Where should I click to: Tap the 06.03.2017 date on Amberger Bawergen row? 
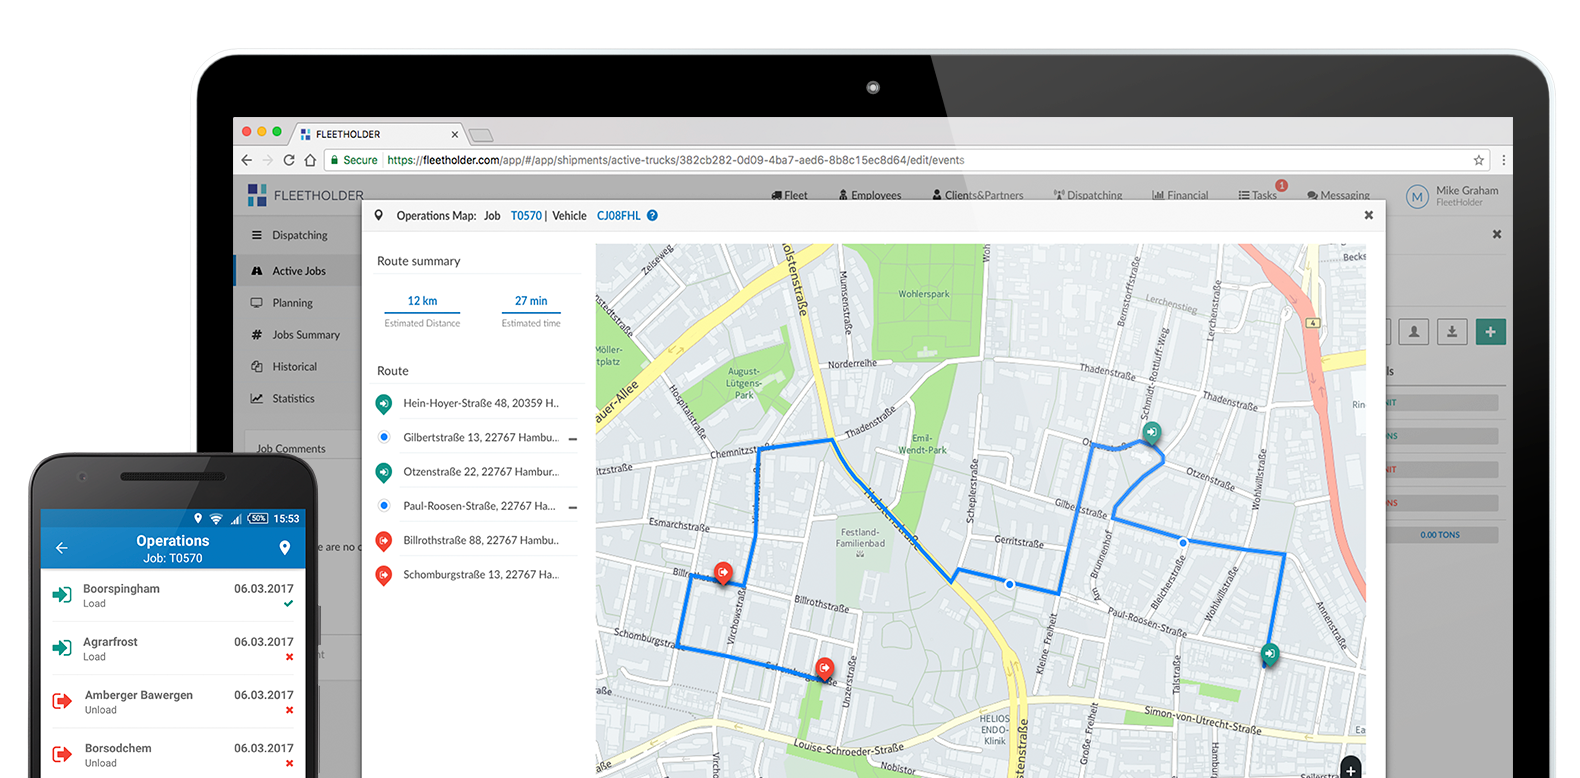click(264, 695)
